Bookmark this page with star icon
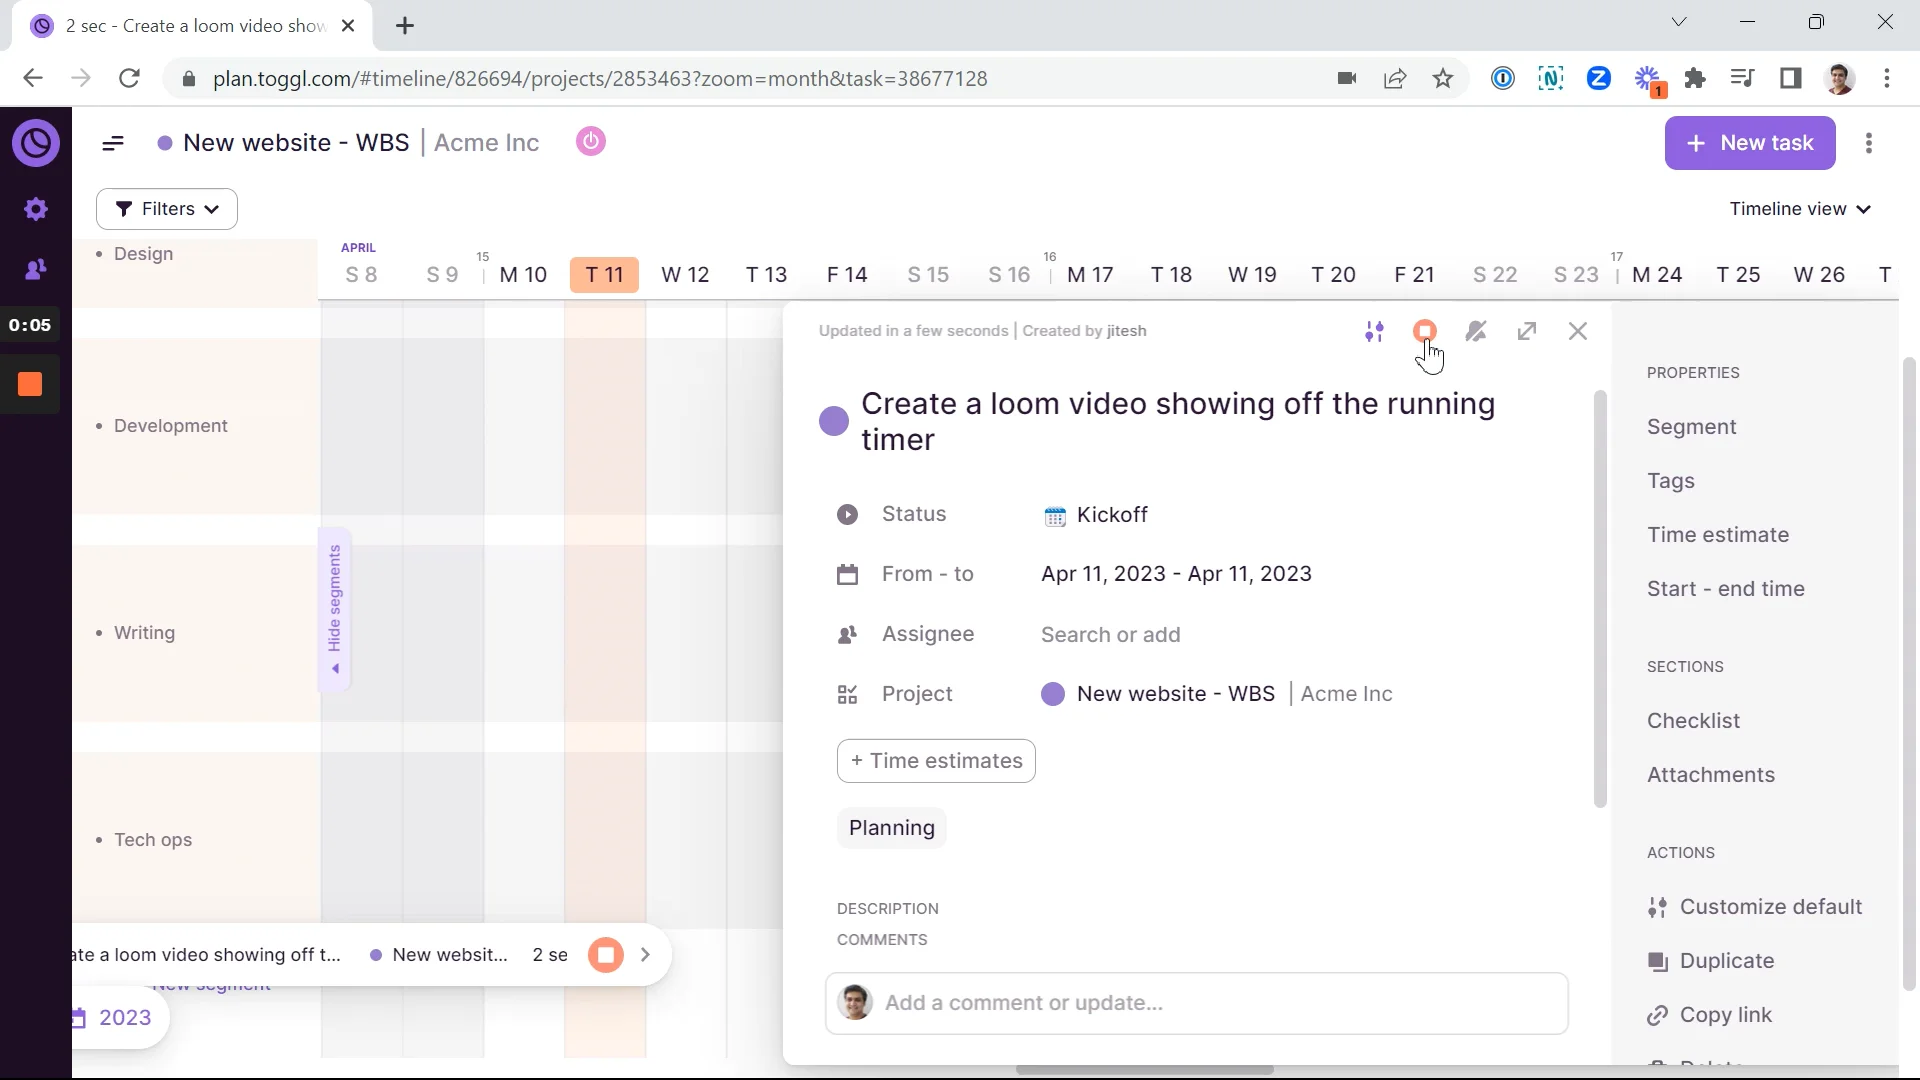 point(1443,78)
